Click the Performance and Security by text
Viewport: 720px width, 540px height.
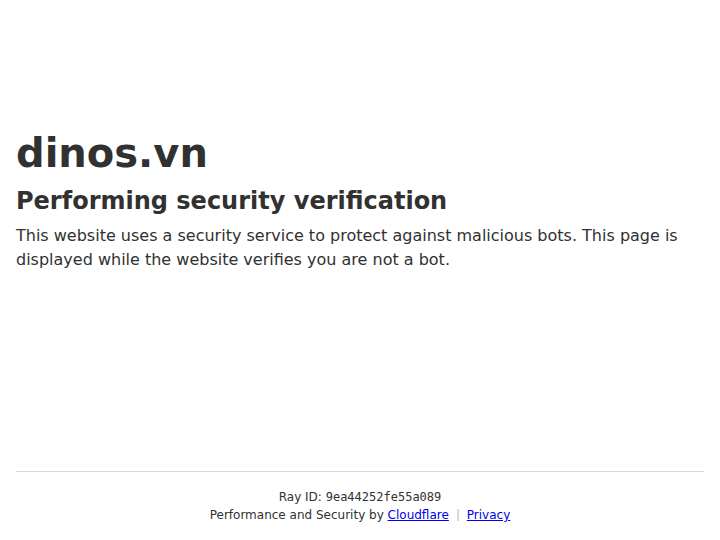coord(297,515)
